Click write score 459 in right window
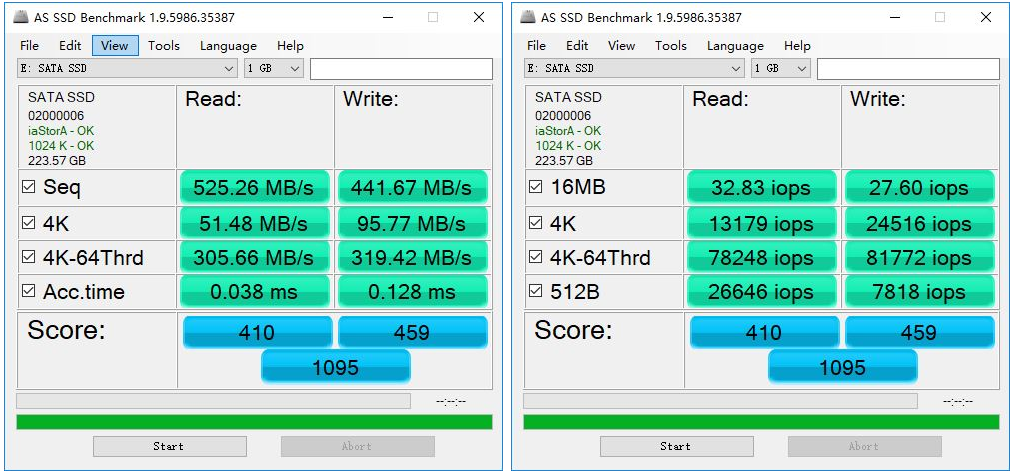The width and height of the screenshot is (1014, 473). pyautogui.click(x=920, y=333)
